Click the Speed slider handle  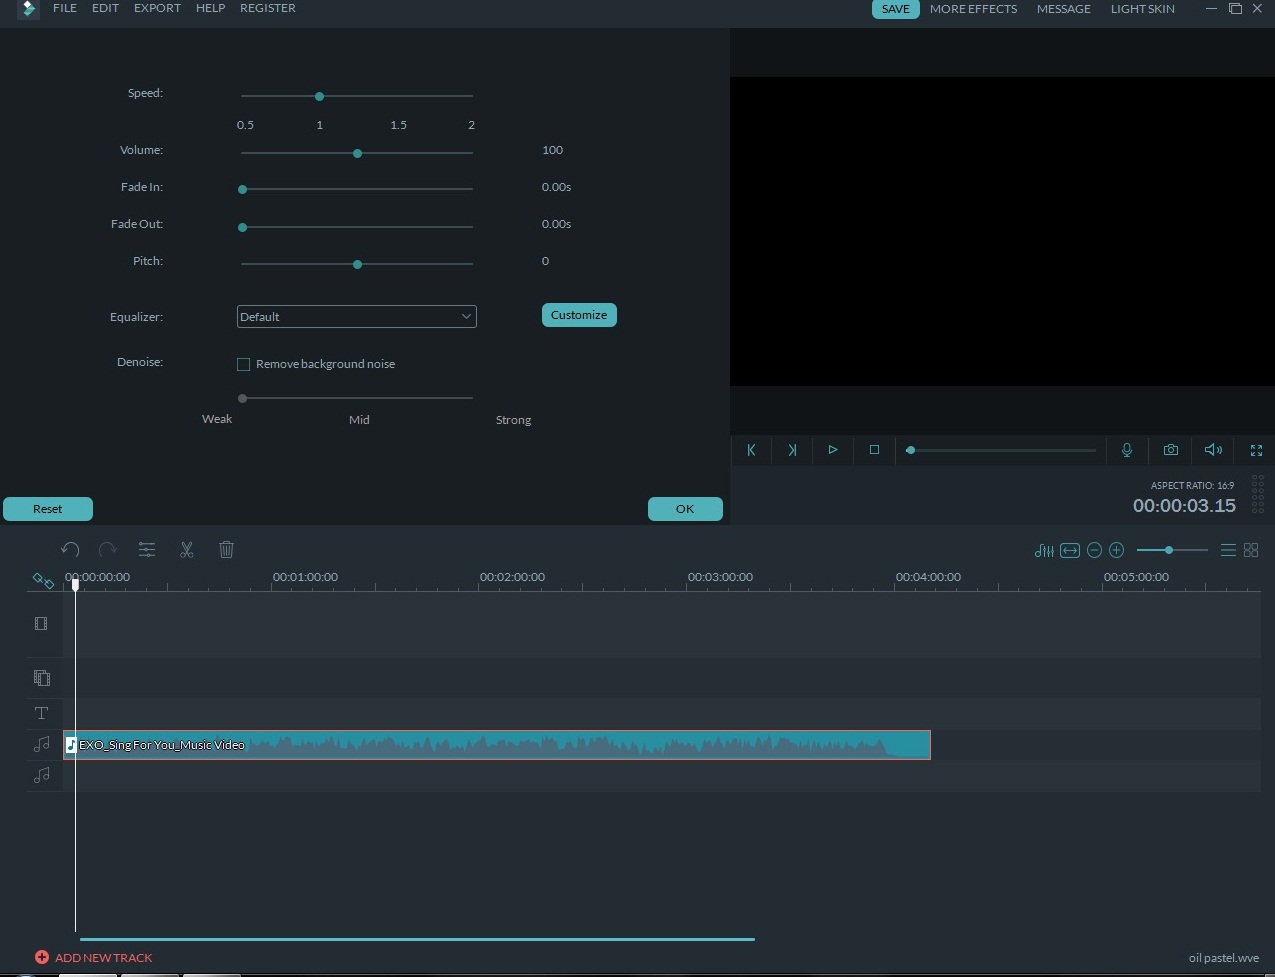tap(319, 97)
